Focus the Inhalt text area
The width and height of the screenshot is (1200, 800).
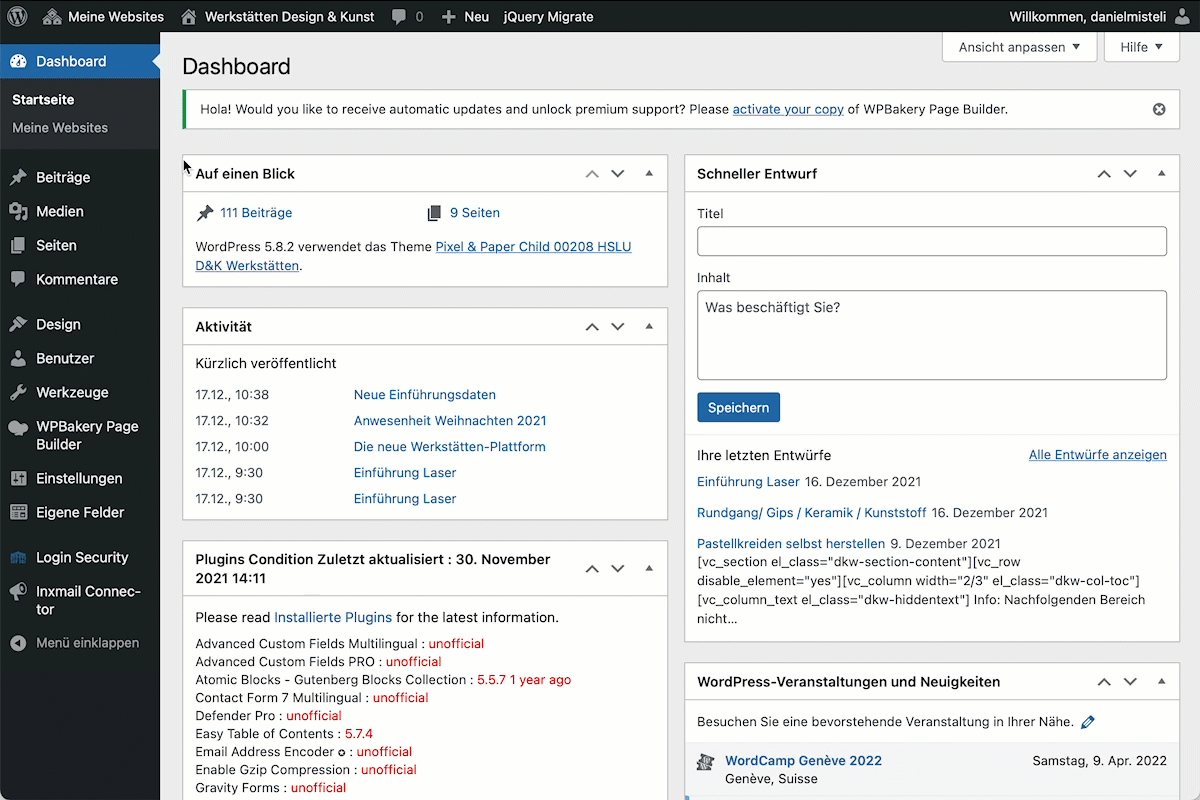(x=932, y=335)
